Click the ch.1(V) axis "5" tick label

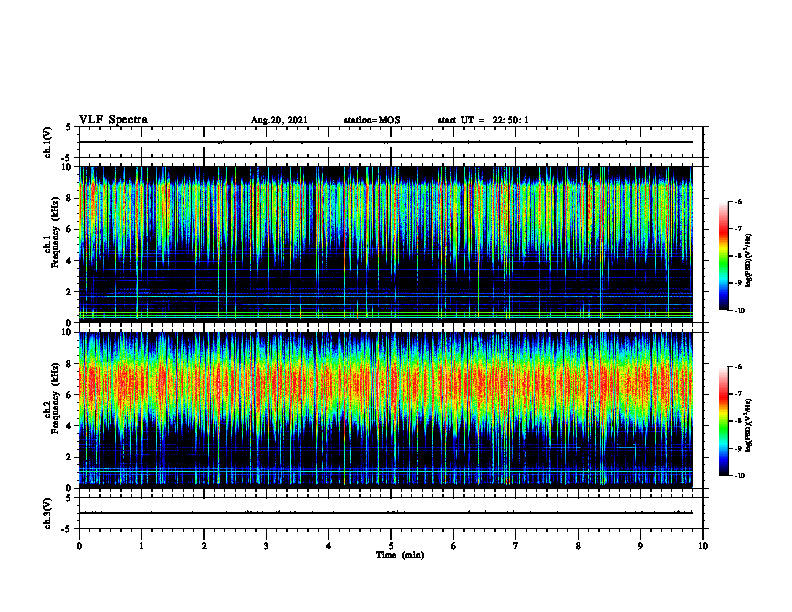coord(69,127)
